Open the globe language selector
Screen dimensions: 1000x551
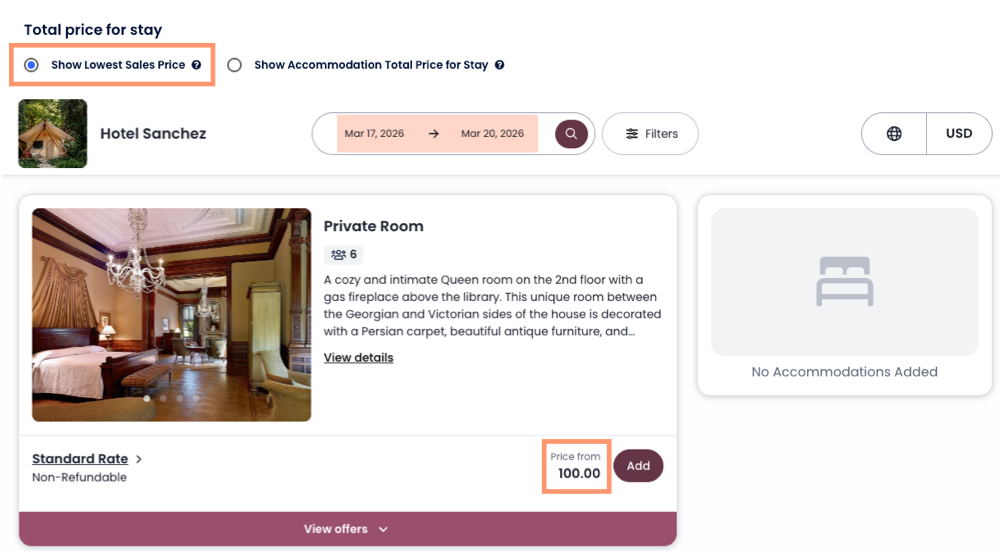(x=894, y=134)
